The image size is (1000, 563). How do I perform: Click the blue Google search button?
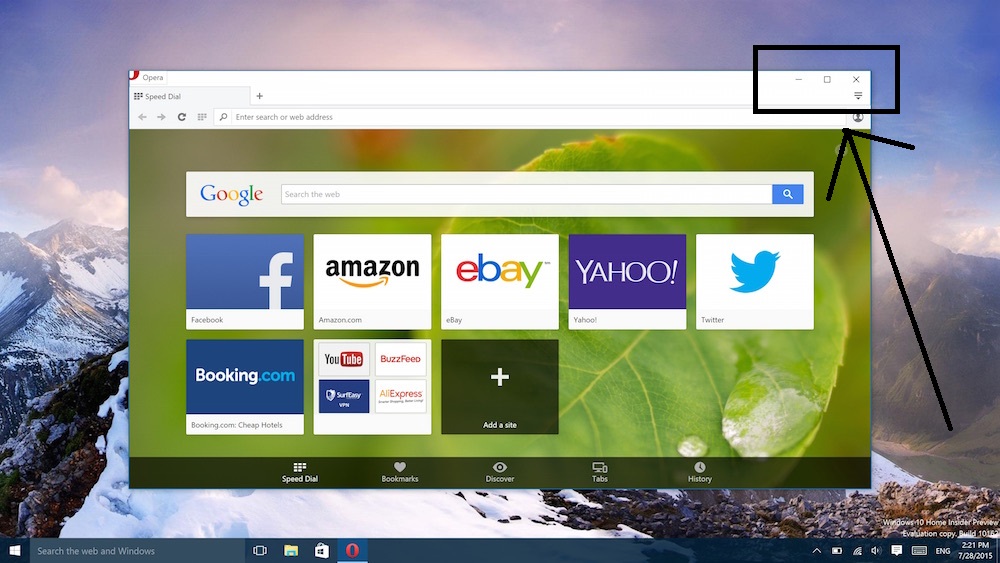click(x=788, y=194)
